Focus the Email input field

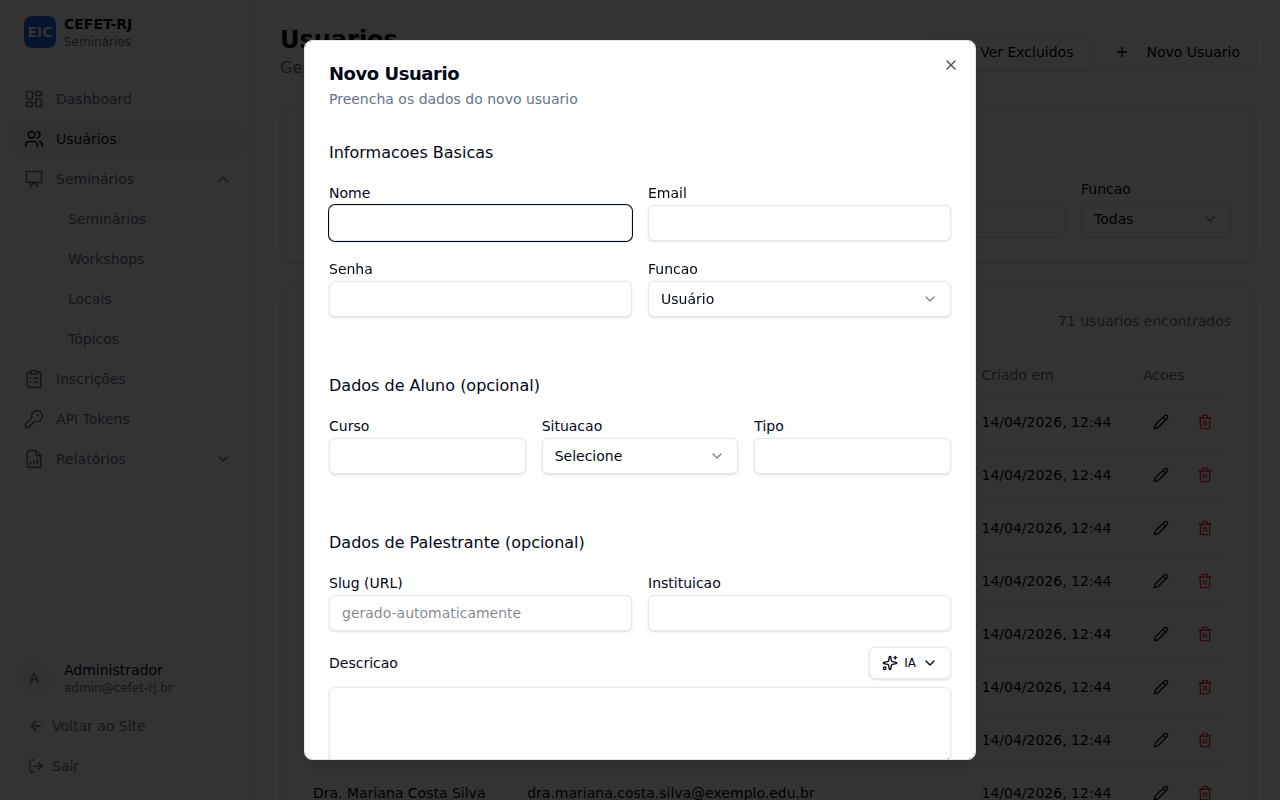click(799, 223)
